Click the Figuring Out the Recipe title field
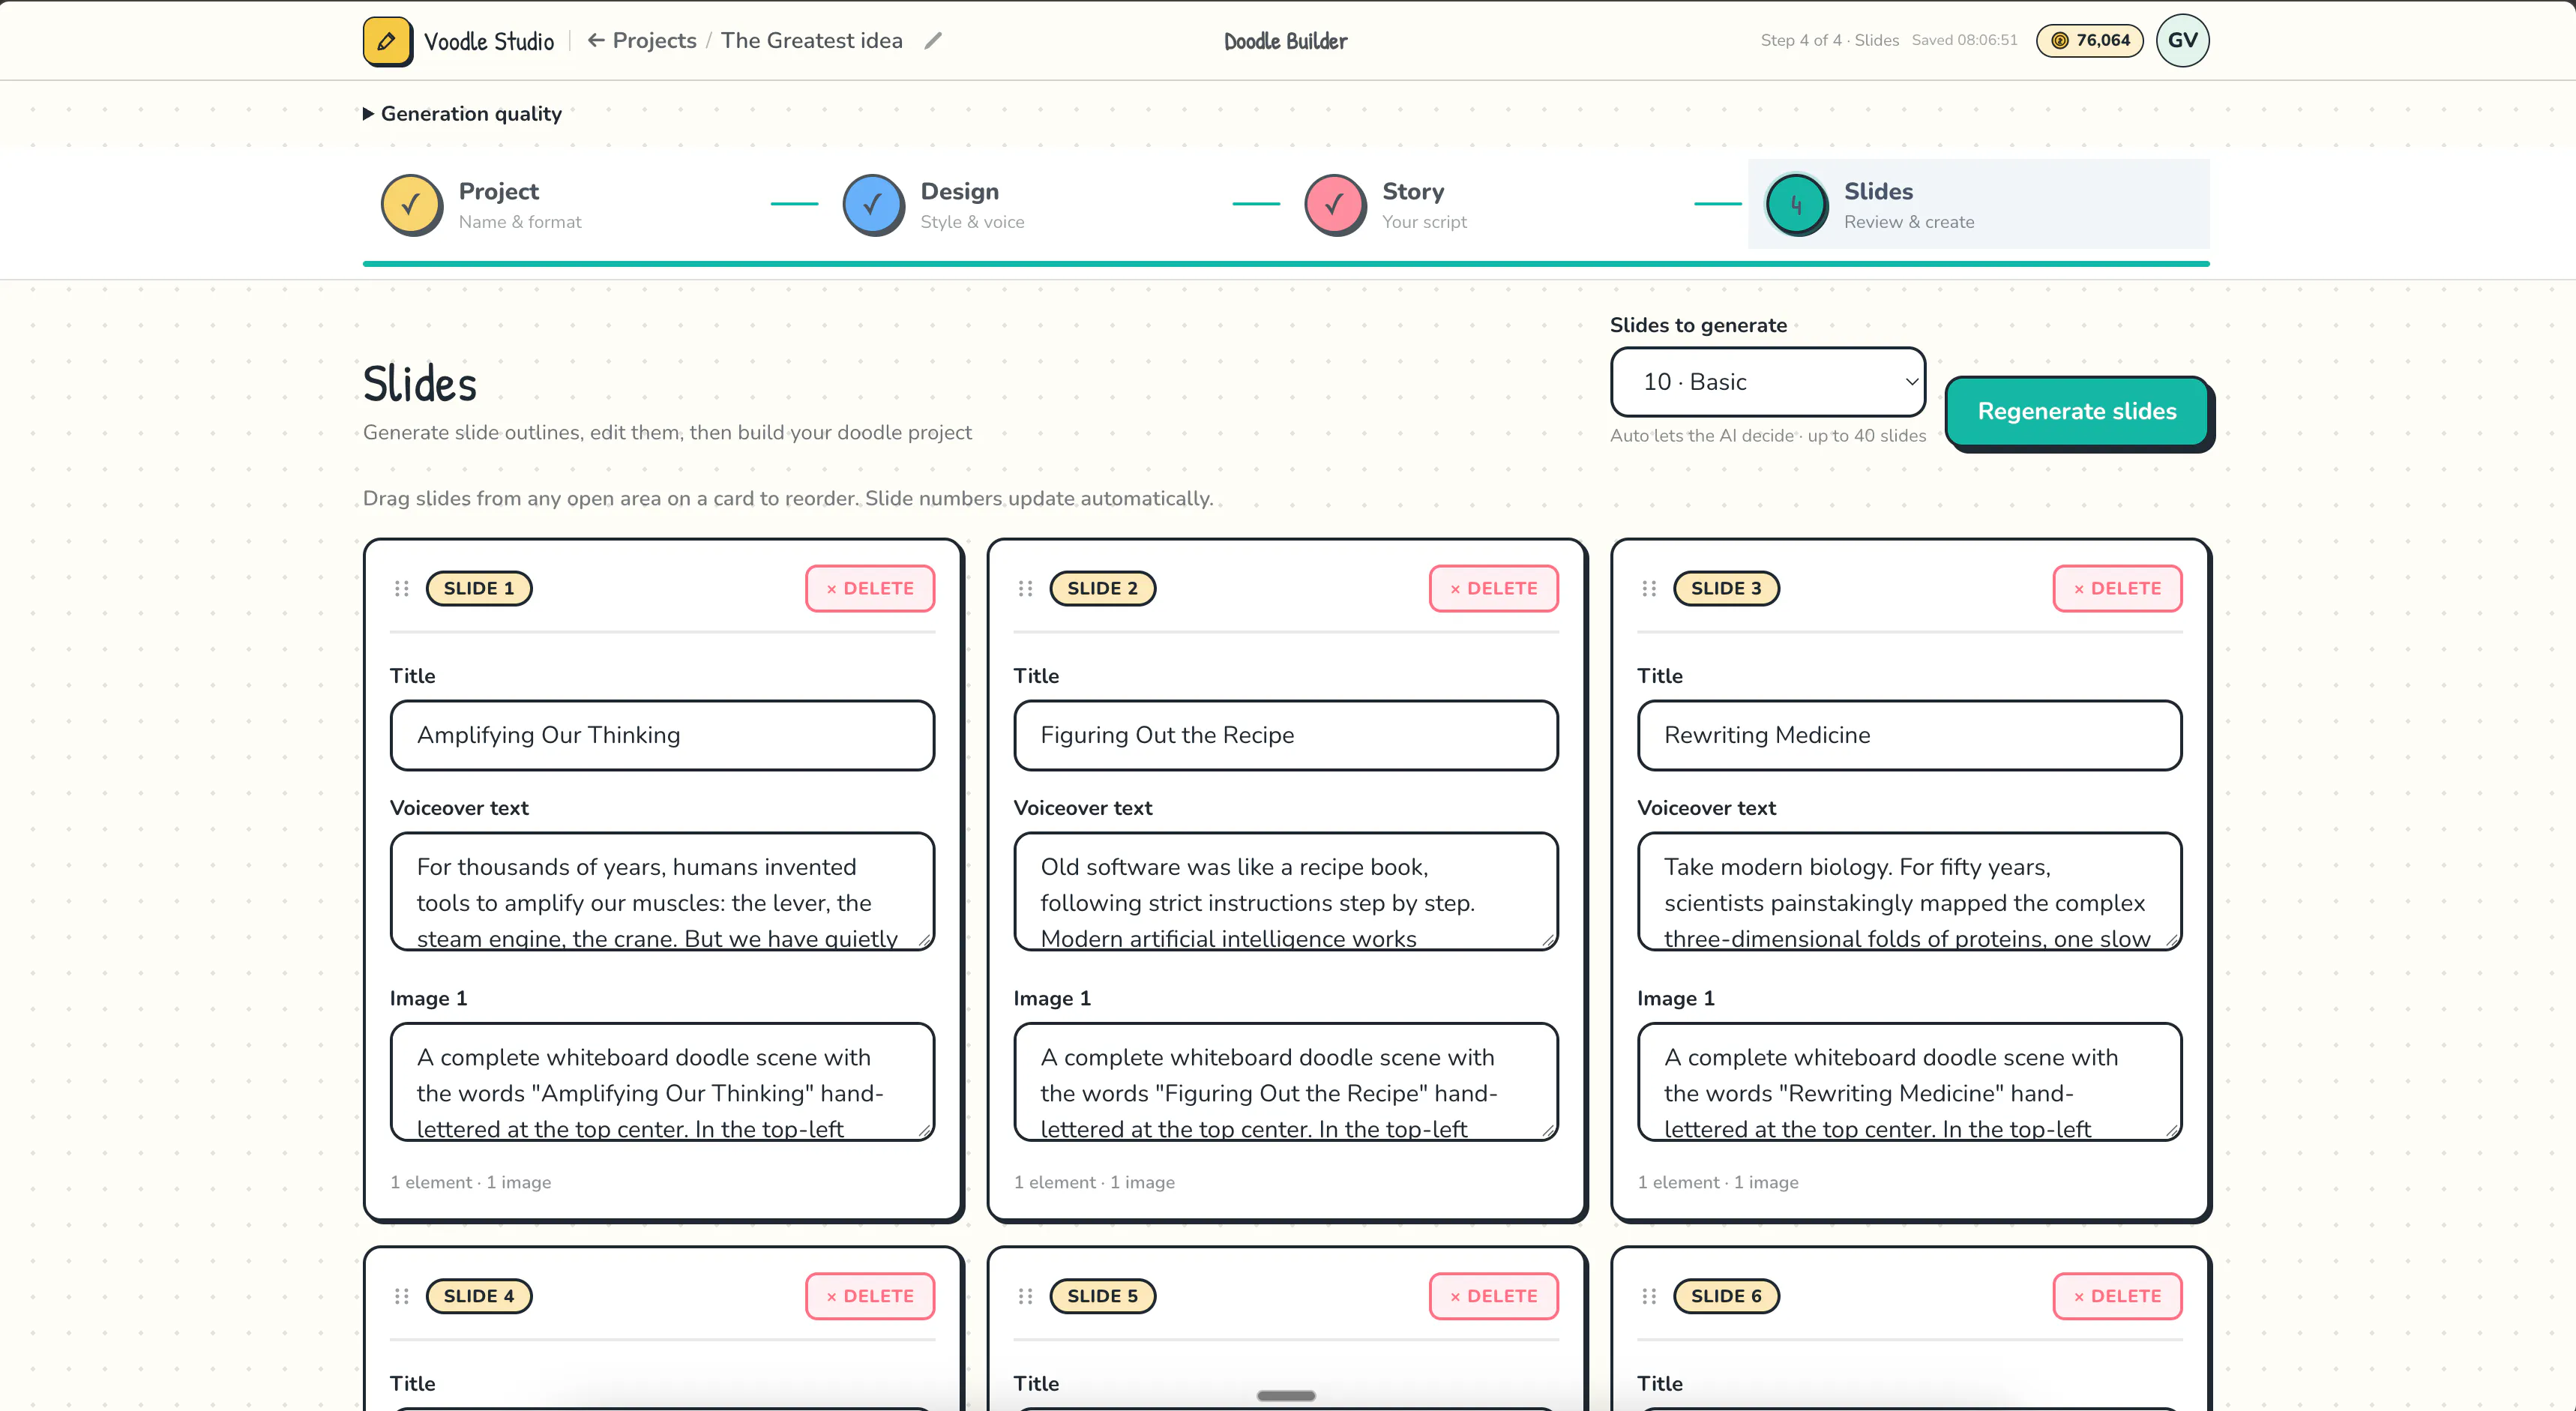The image size is (2576, 1411). (x=1286, y=735)
